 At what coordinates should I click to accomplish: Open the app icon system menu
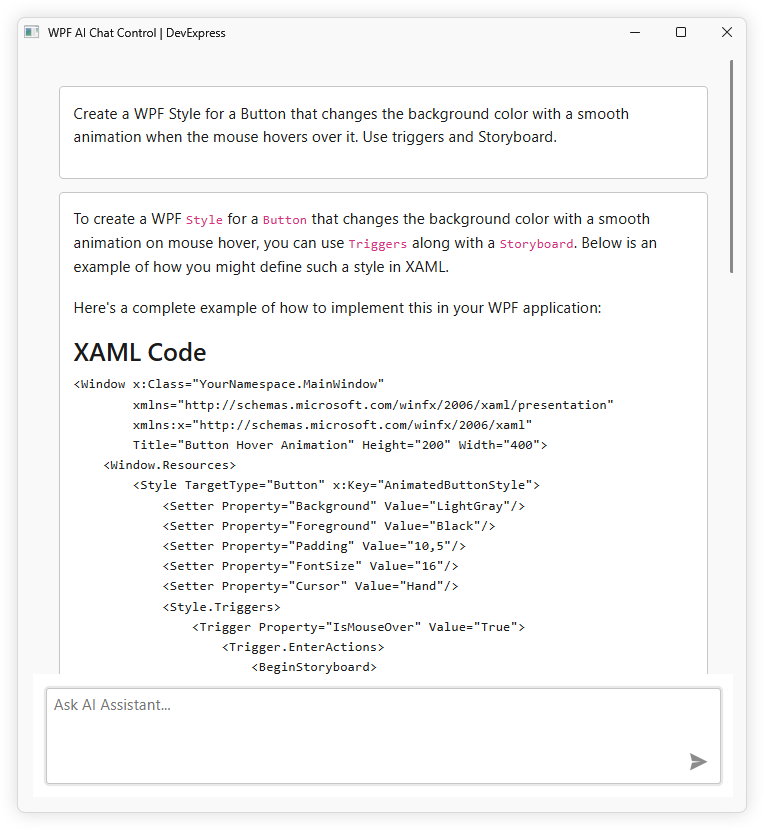click(32, 33)
